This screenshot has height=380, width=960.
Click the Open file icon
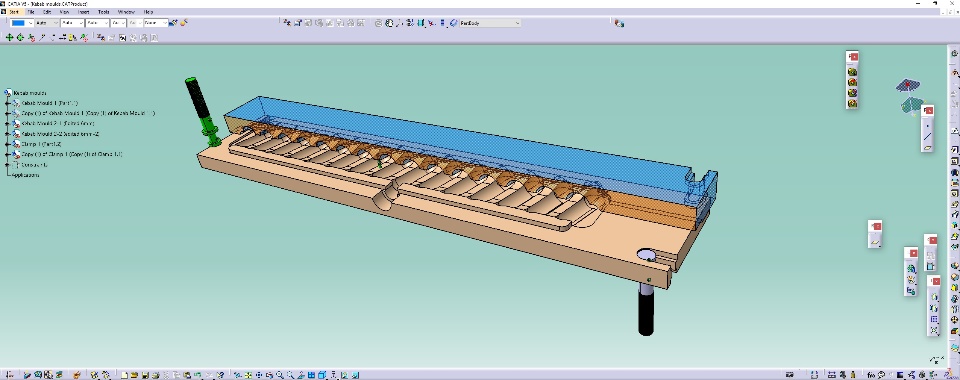click(134, 375)
